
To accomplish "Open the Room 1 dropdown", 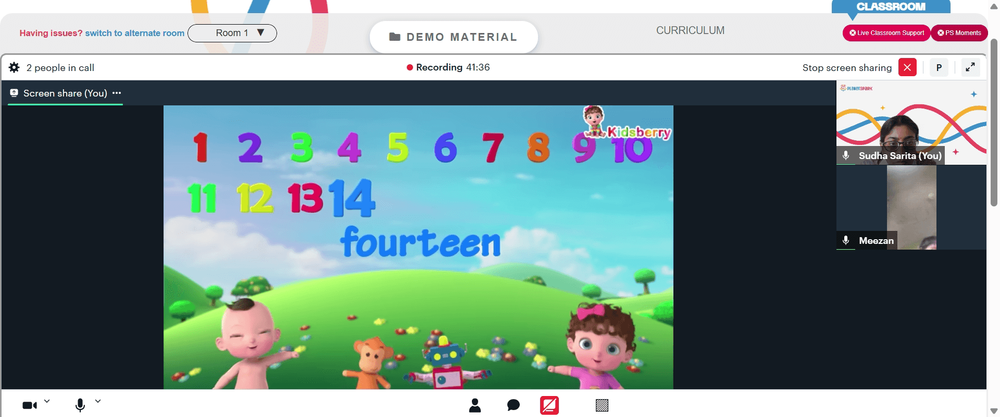I will point(232,33).
